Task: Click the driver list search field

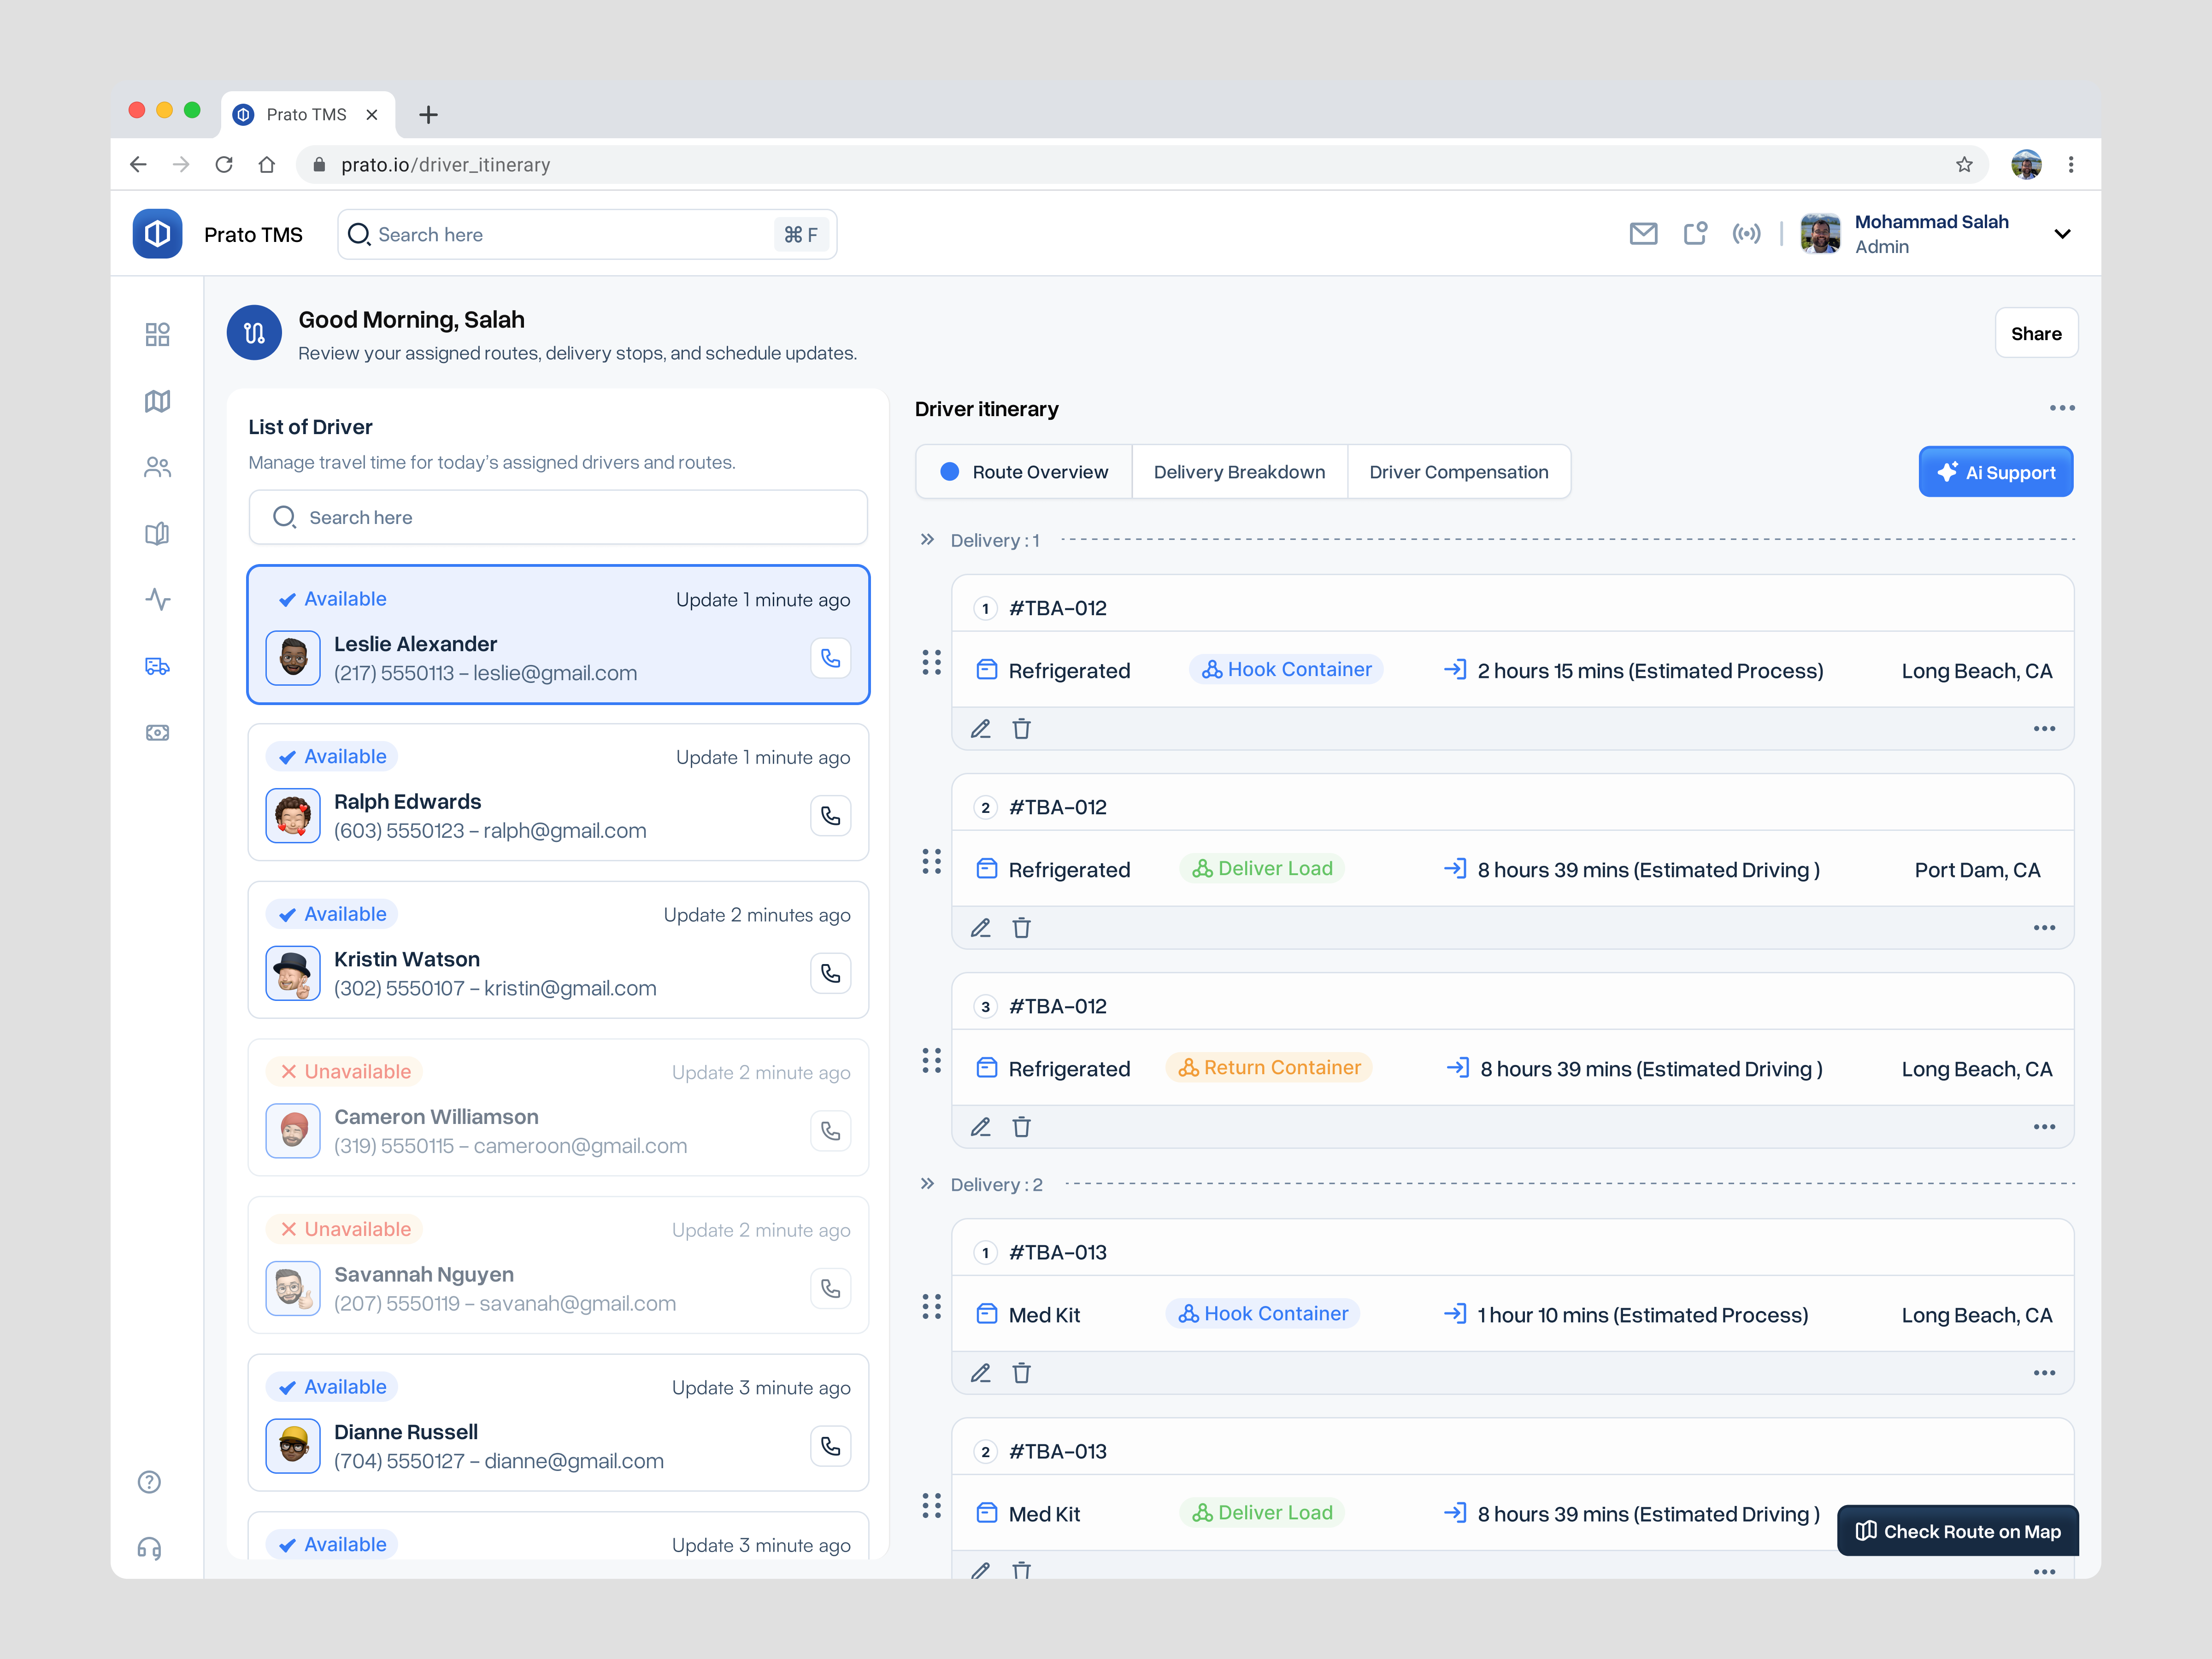Action: pos(558,517)
